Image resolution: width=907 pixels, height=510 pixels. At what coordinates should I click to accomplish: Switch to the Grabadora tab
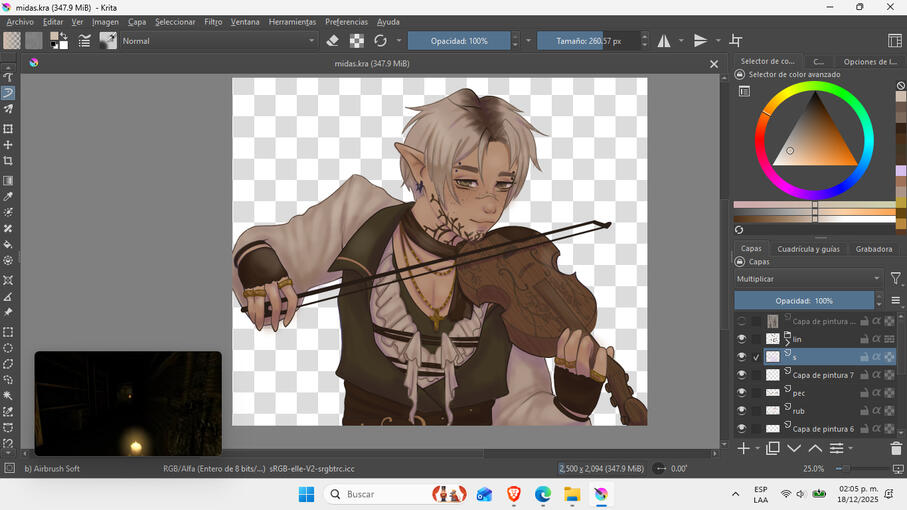tap(873, 249)
